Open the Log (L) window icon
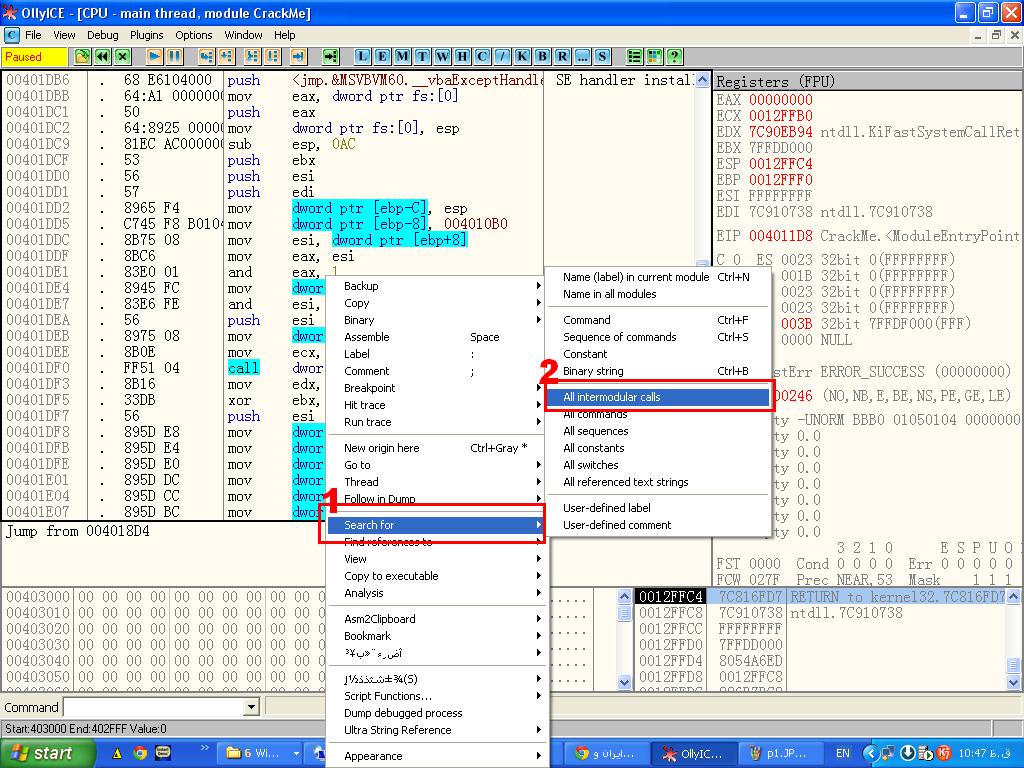 [x=362, y=57]
